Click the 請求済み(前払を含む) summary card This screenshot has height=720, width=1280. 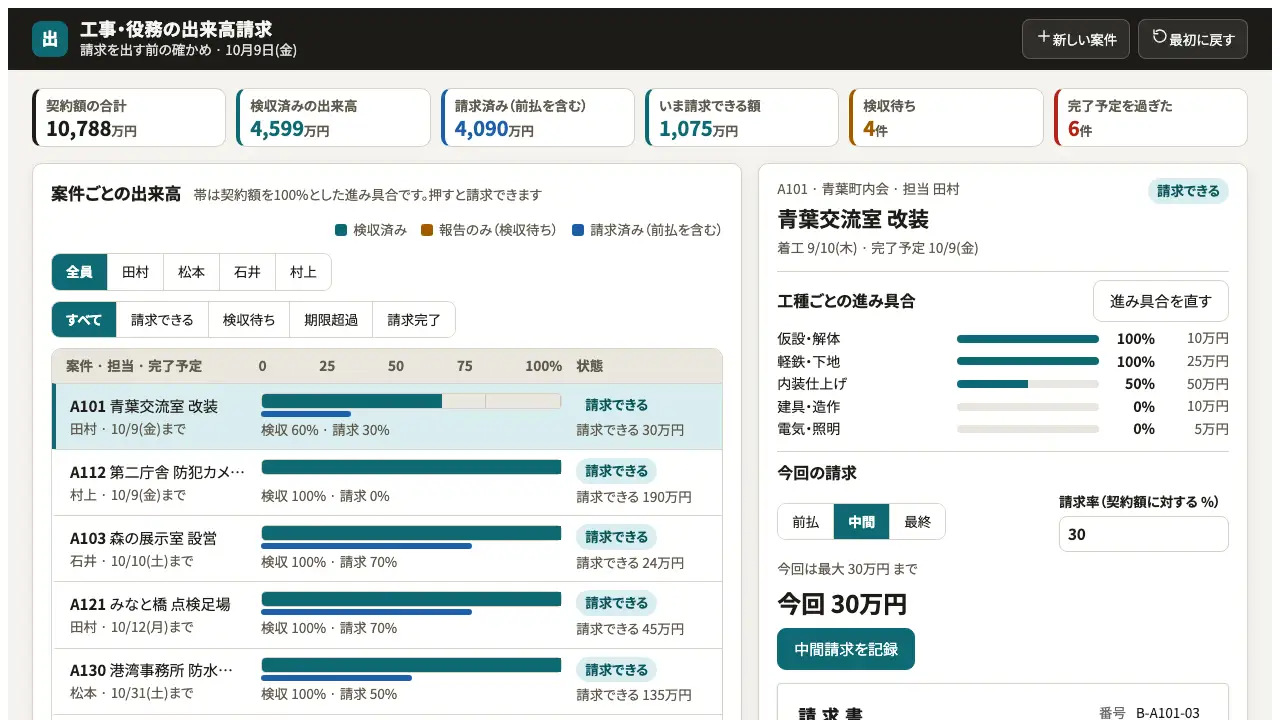pos(538,118)
